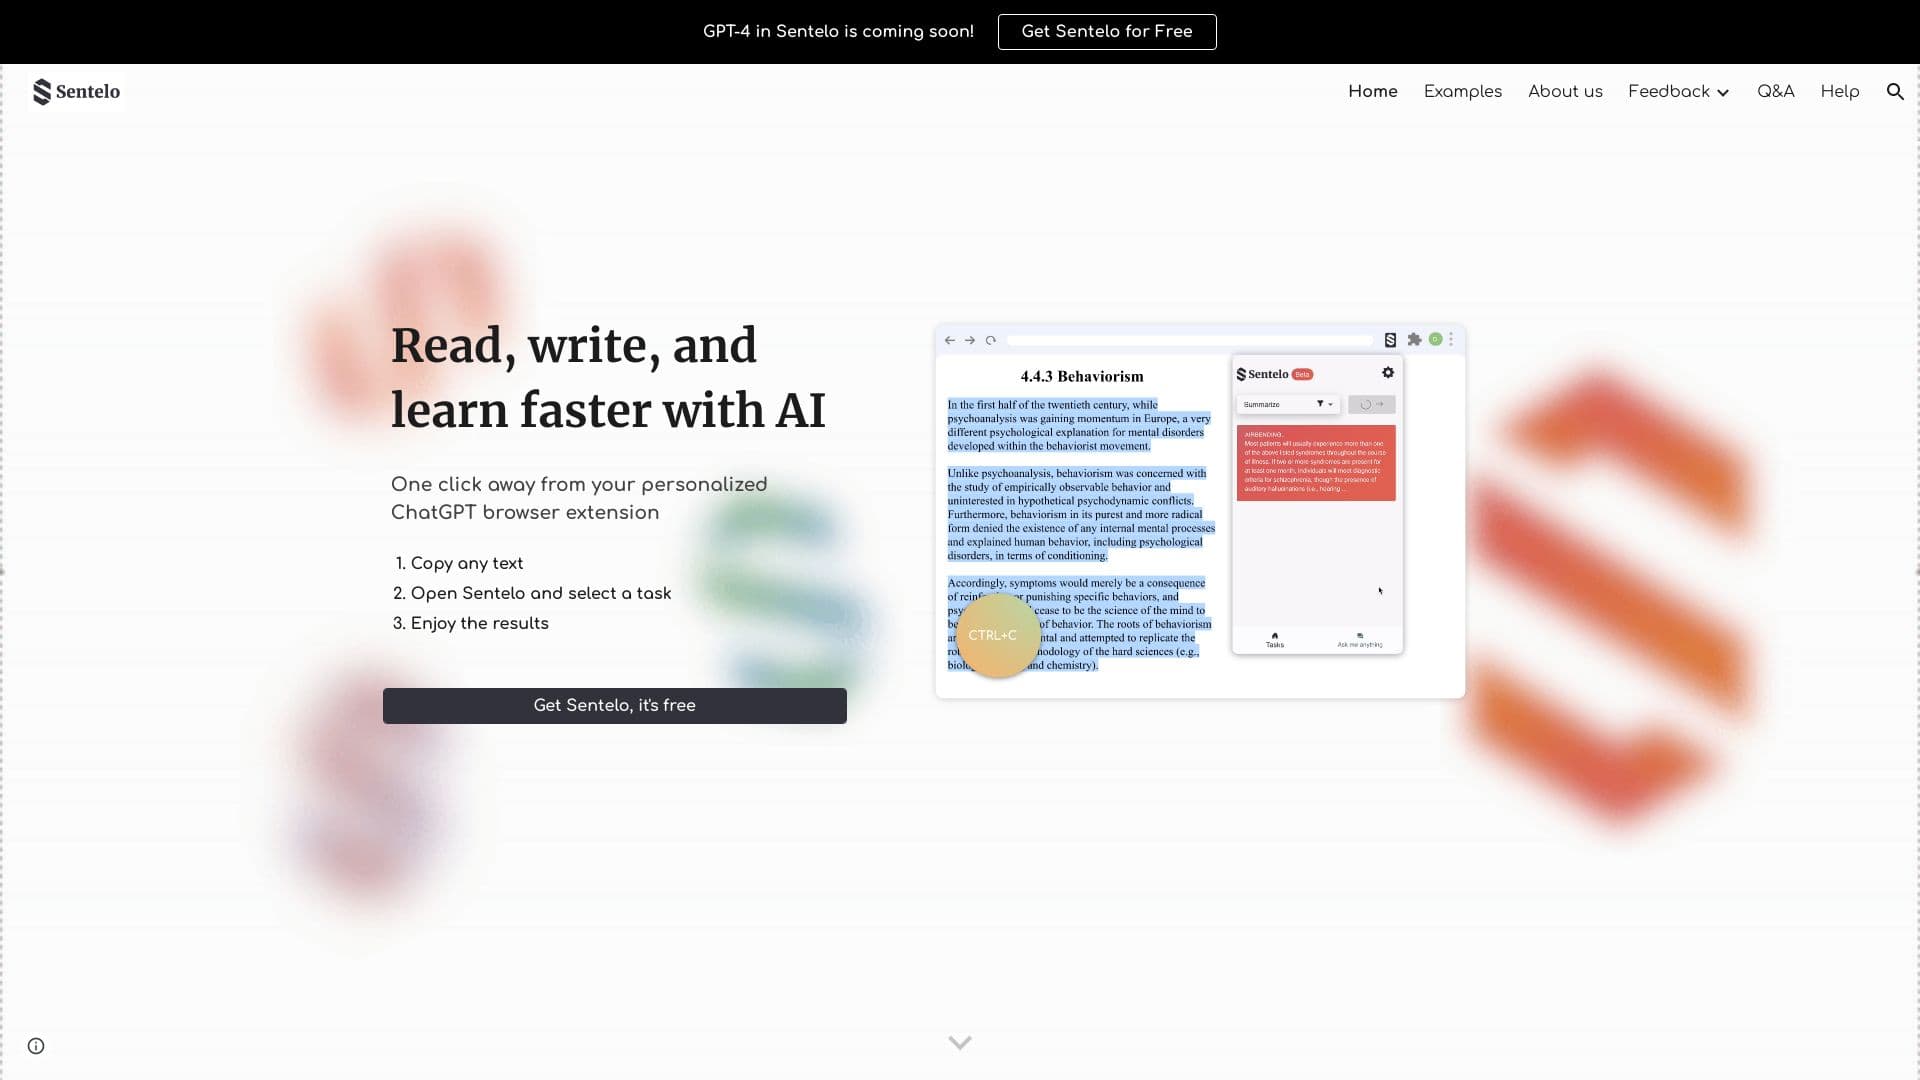Click the reload icon in demo browser

pos(991,340)
